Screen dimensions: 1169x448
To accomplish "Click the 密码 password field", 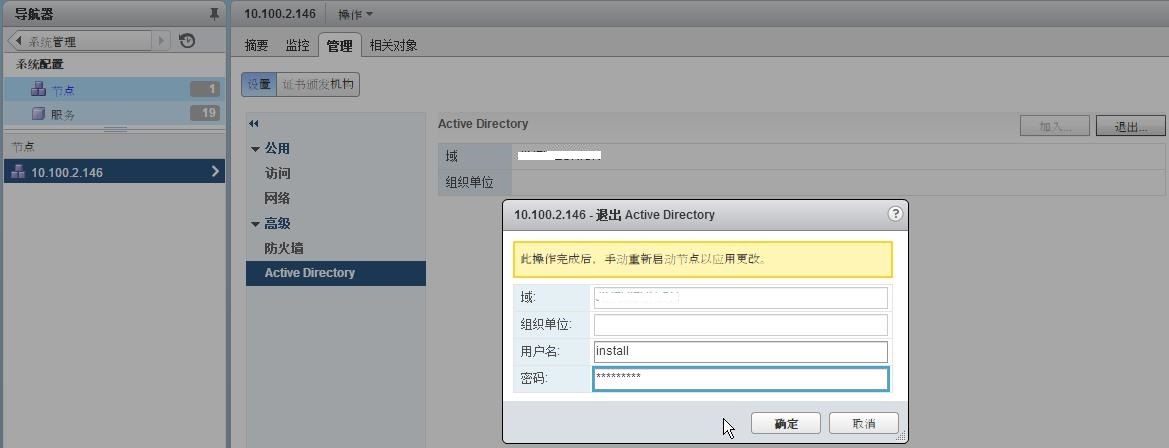I will pos(740,378).
